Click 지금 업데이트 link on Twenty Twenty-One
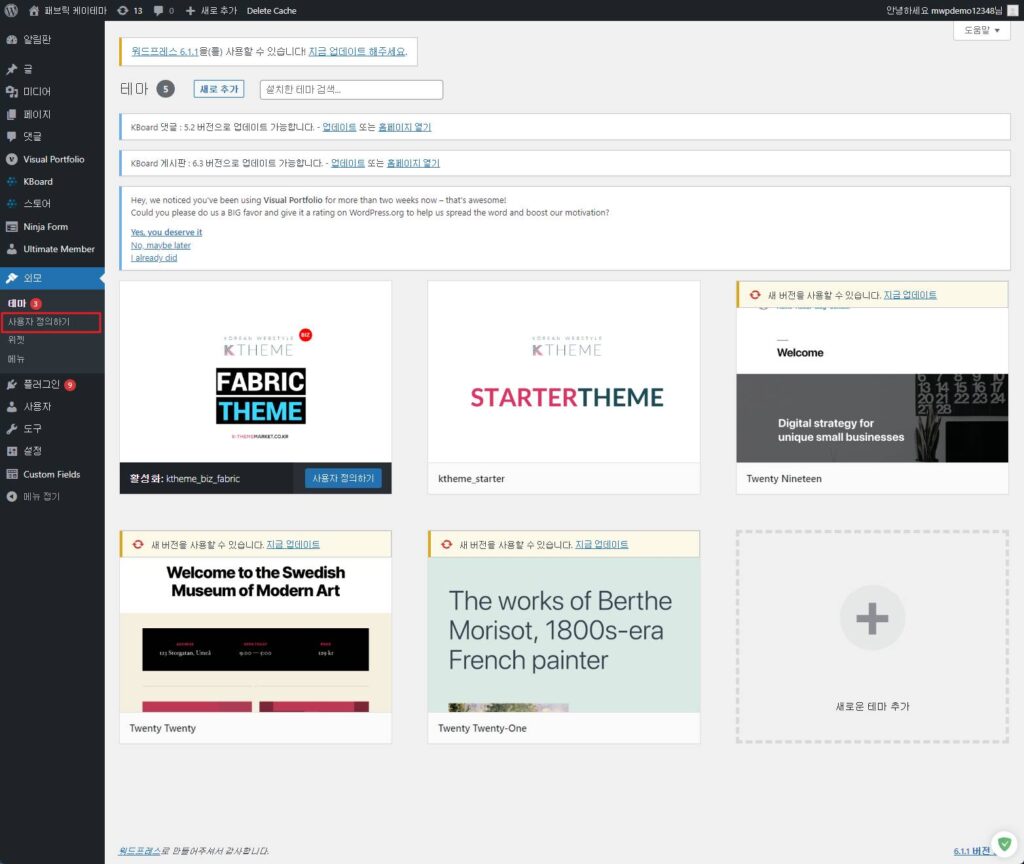The width and height of the screenshot is (1024, 864). [x=601, y=545]
